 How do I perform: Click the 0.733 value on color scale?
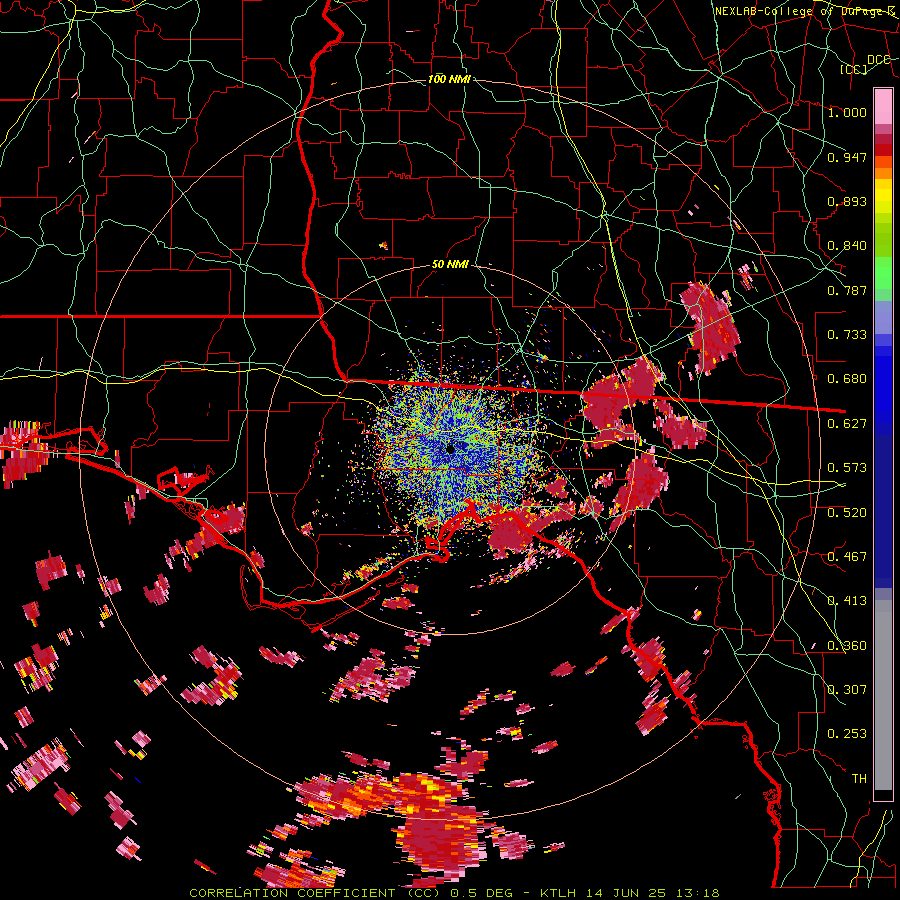pos(847,335)
